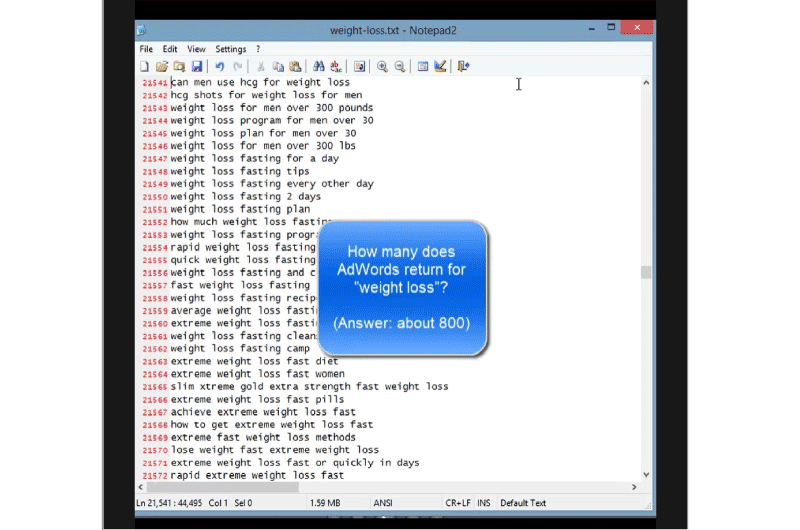Image resolution: width=800 pixels, height=530 pixels.
Task: Toggle word wrap toolbar icon
Action: [x=360, y=66]
